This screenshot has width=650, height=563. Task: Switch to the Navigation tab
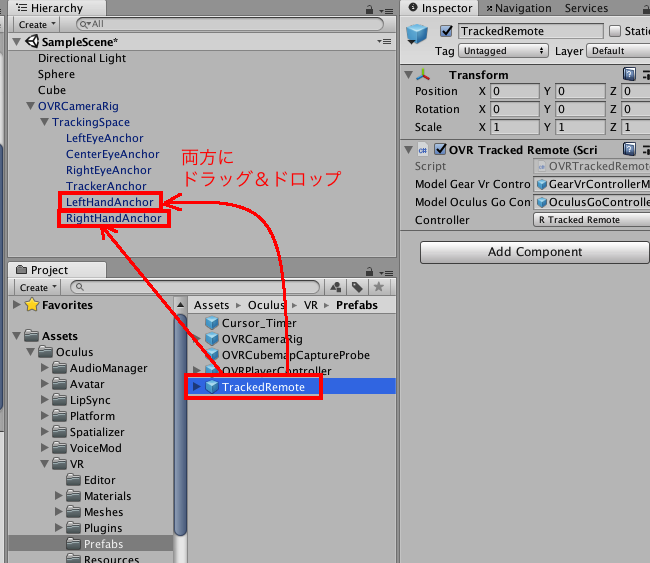[519, 8]
